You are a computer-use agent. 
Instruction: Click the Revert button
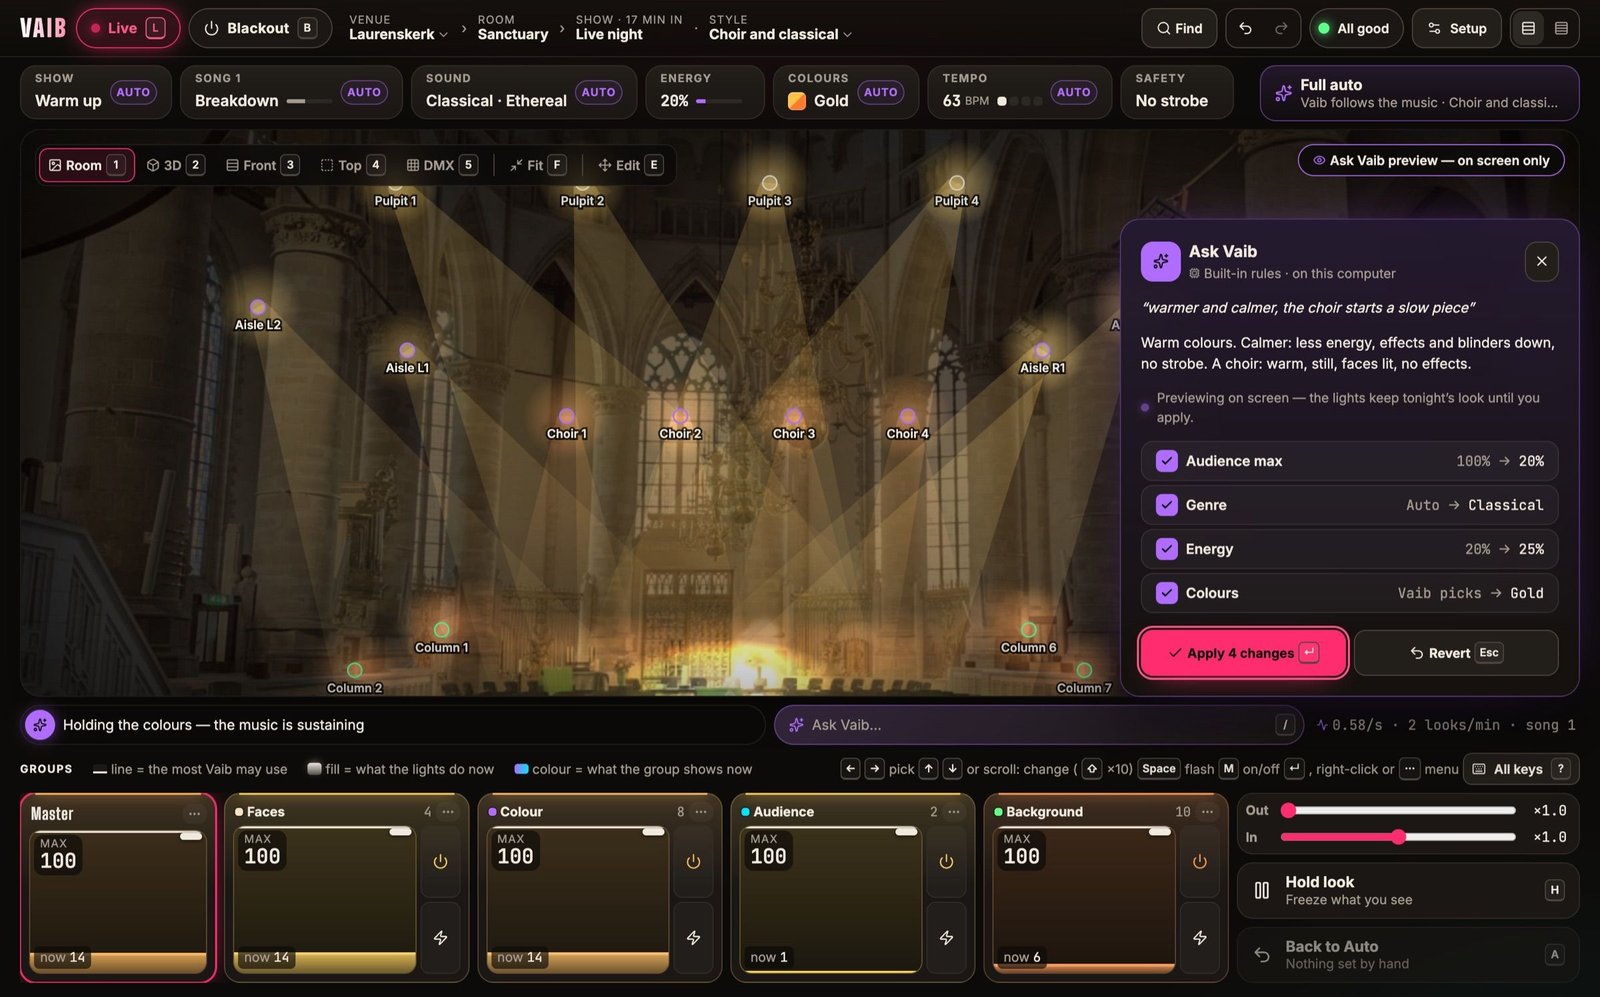(x=1456, y=653)
